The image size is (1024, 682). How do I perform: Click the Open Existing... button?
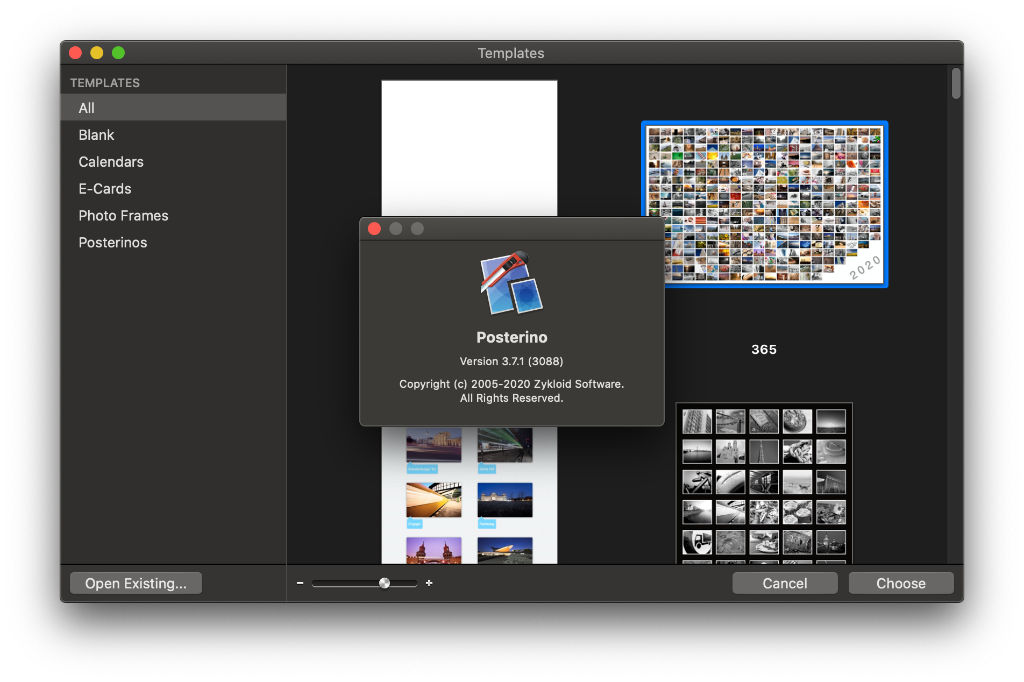point(136,583)
